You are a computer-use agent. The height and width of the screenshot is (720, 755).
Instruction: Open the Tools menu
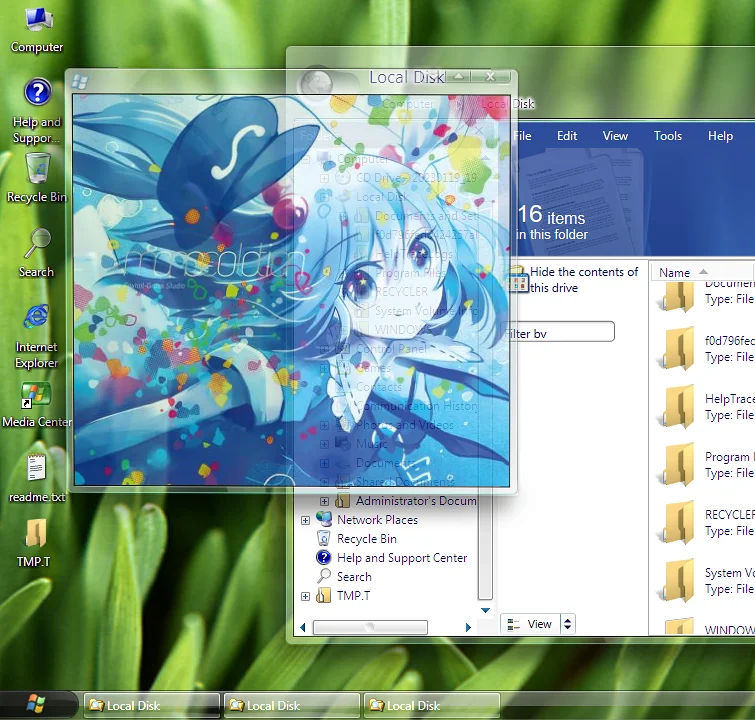tap(667, 136)
